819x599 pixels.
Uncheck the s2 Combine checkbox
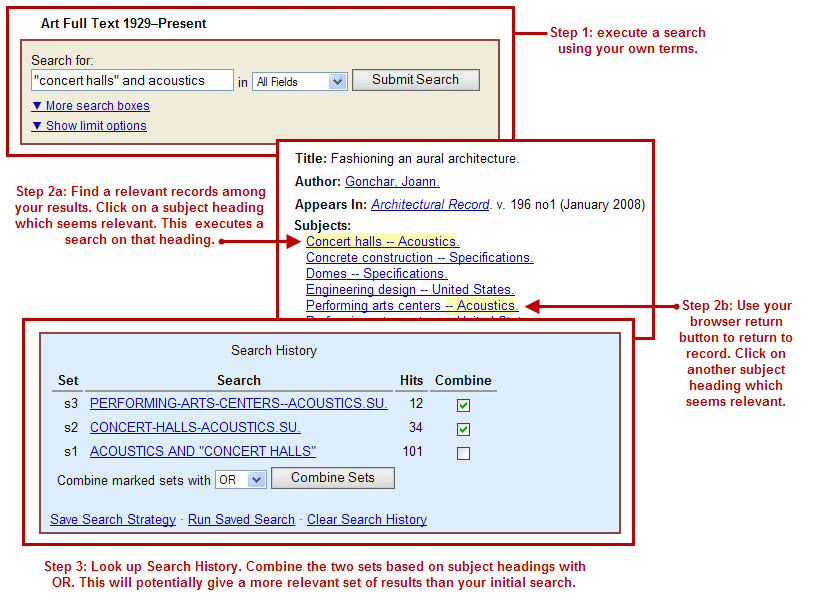pyautogui.click(x=463, y=429)
